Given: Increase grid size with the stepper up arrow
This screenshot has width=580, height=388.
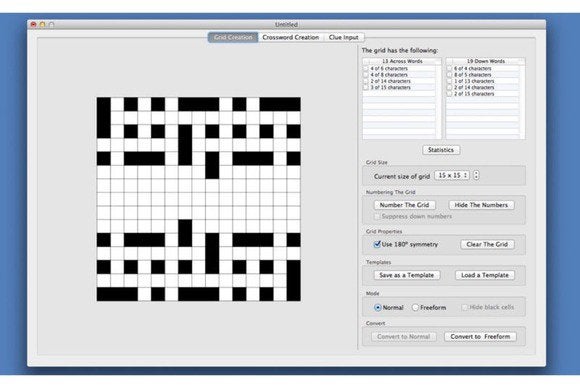Looking at the screenshot, I should click(x=476, y=173).
